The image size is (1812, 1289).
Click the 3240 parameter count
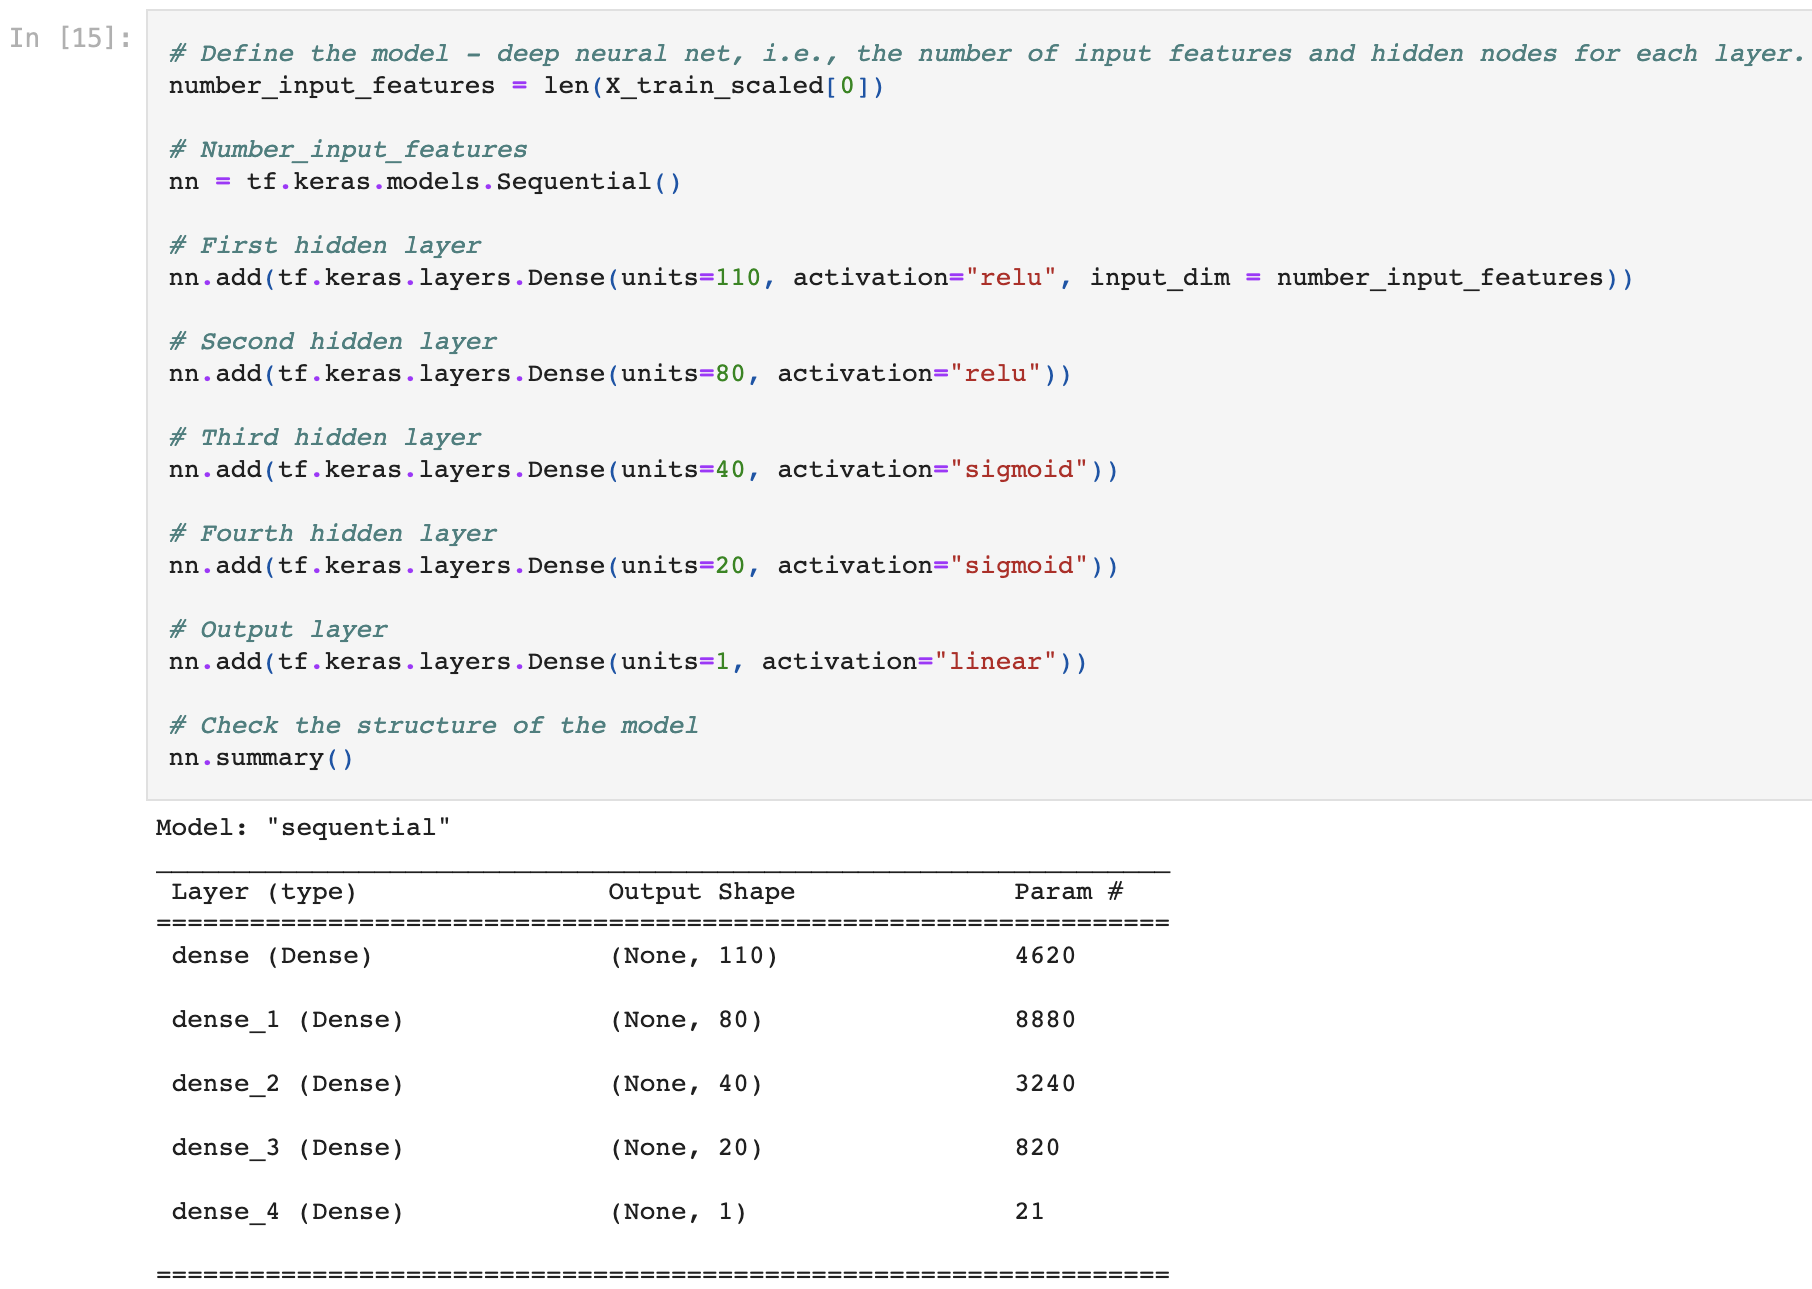pos(1045,1084)
